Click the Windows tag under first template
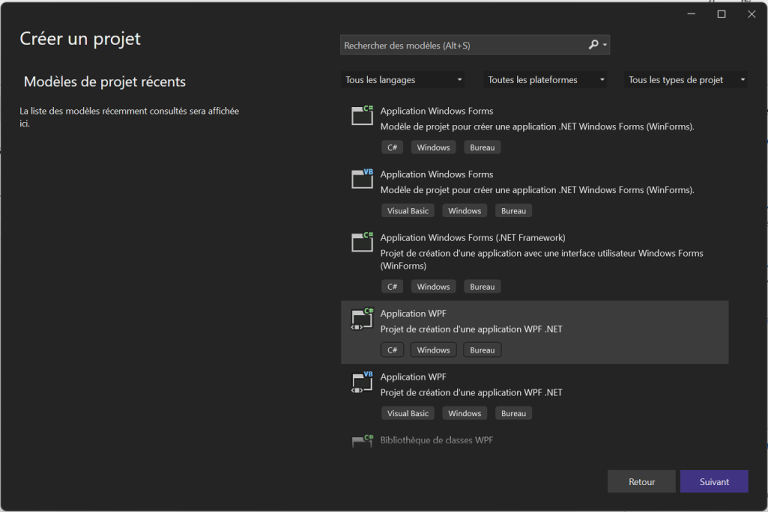768x512 pixels. (433, 147)
